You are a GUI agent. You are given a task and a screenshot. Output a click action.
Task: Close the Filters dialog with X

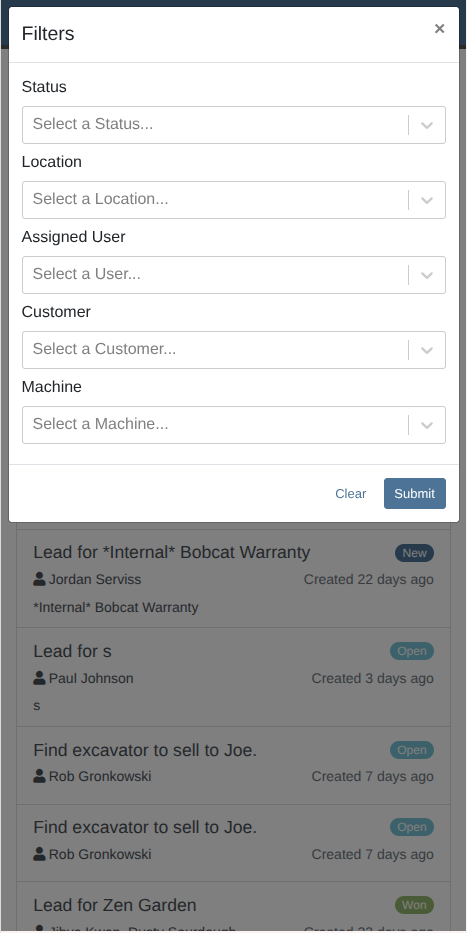440,29
